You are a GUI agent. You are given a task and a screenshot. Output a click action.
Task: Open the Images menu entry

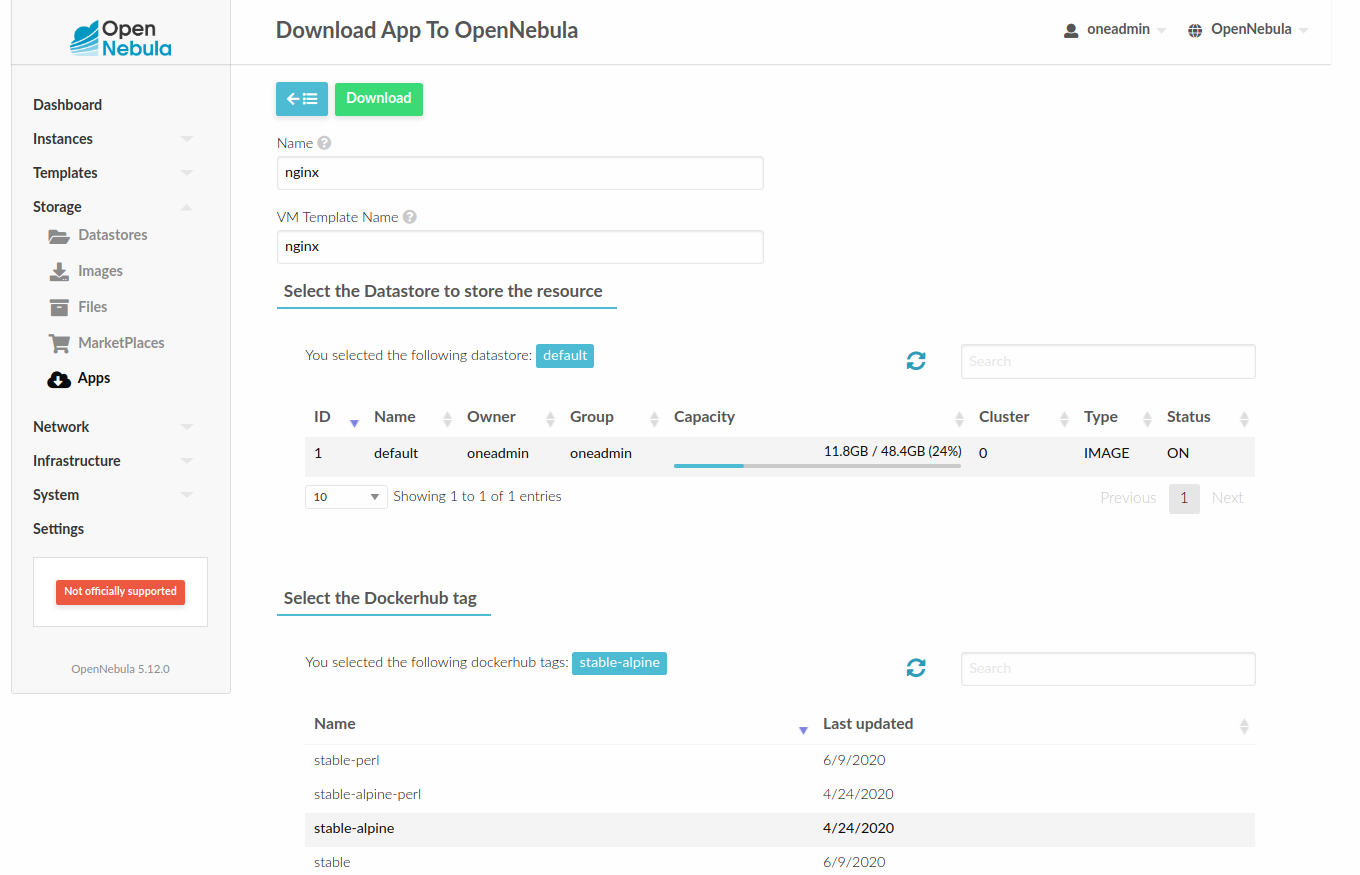(x=100, y=271)
